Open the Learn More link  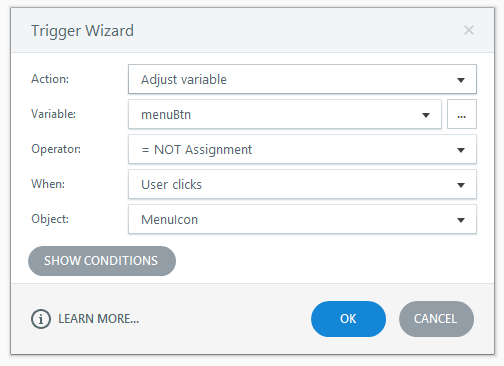98,319
